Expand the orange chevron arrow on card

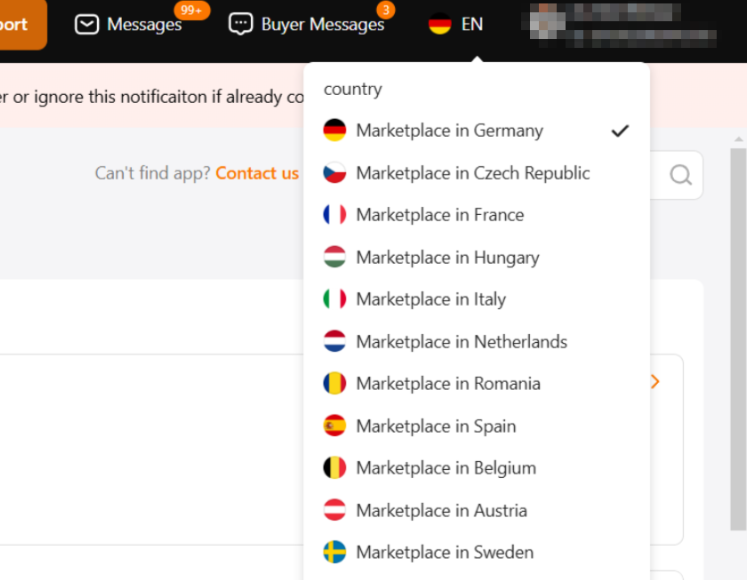click(655, 381)
